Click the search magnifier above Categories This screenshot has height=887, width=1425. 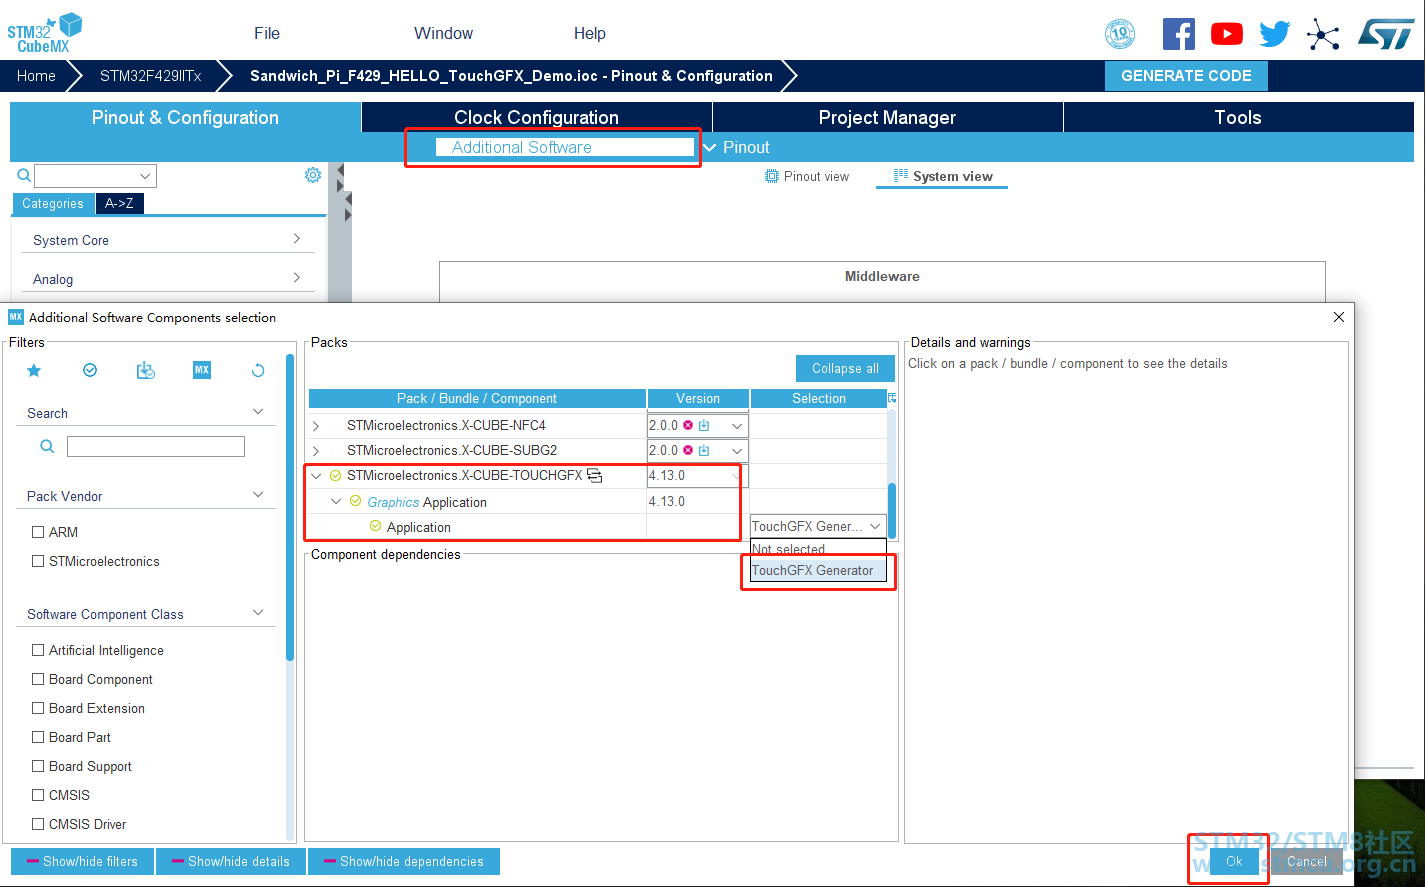point(25,176)
